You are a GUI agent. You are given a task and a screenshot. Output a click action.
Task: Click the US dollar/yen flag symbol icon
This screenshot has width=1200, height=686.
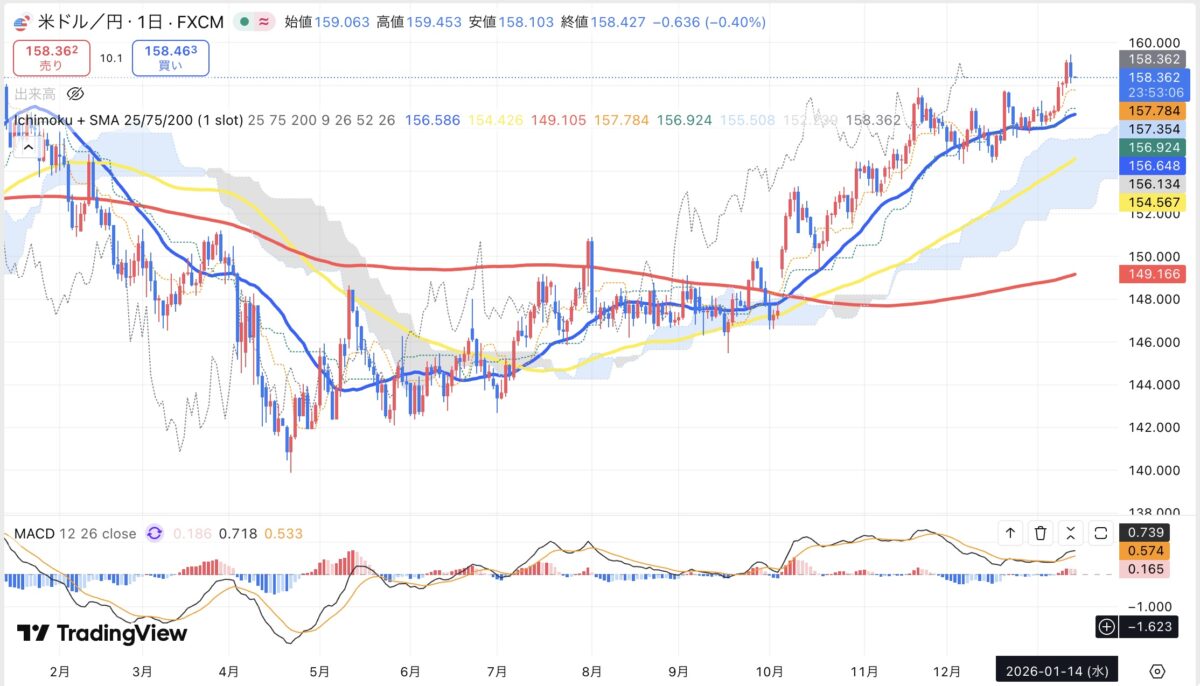point(22,22)
